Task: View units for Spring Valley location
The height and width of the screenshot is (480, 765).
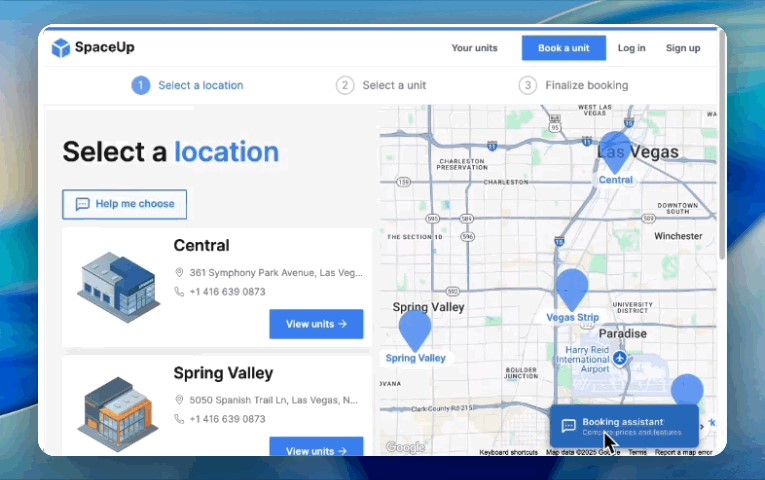Action: [316, 450]
